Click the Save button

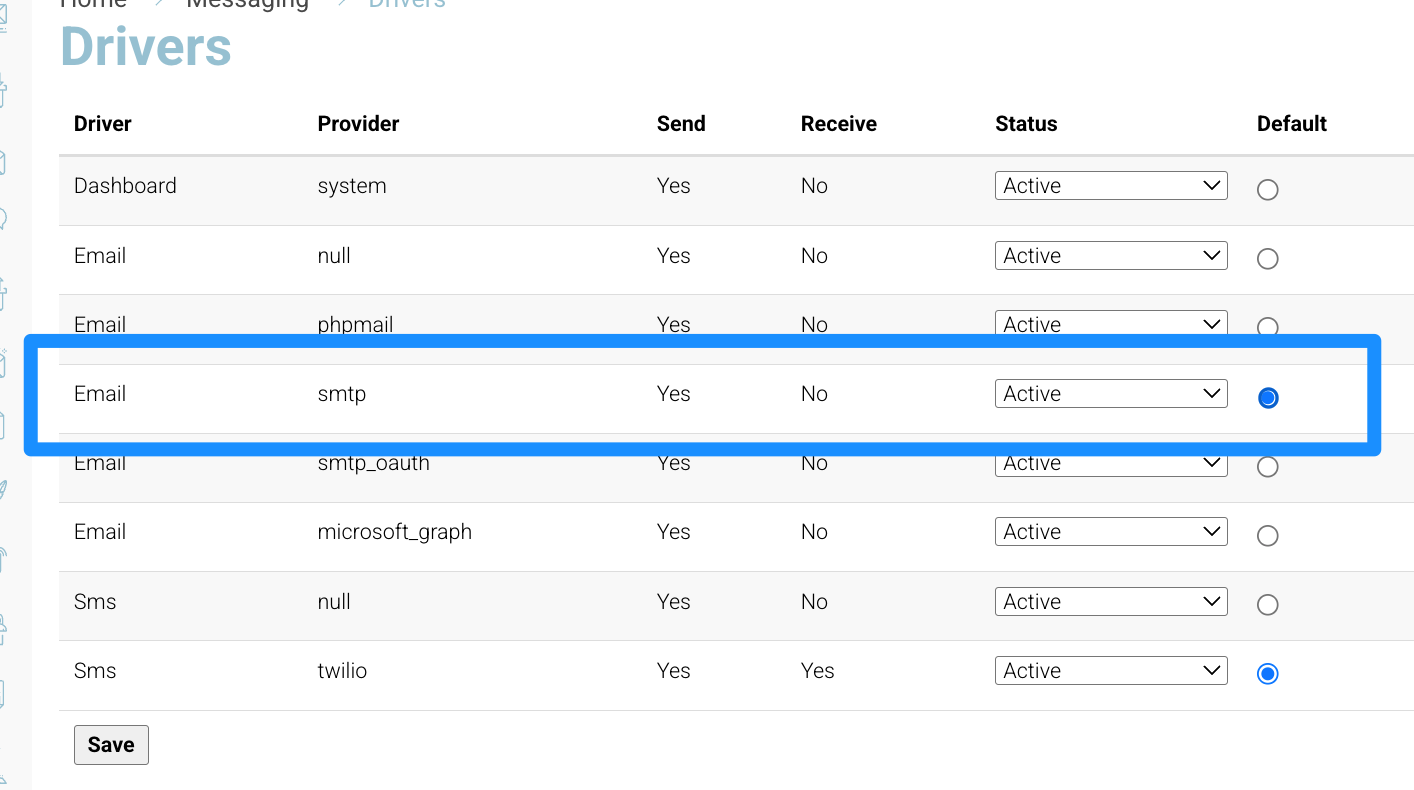tap(111, 745)
